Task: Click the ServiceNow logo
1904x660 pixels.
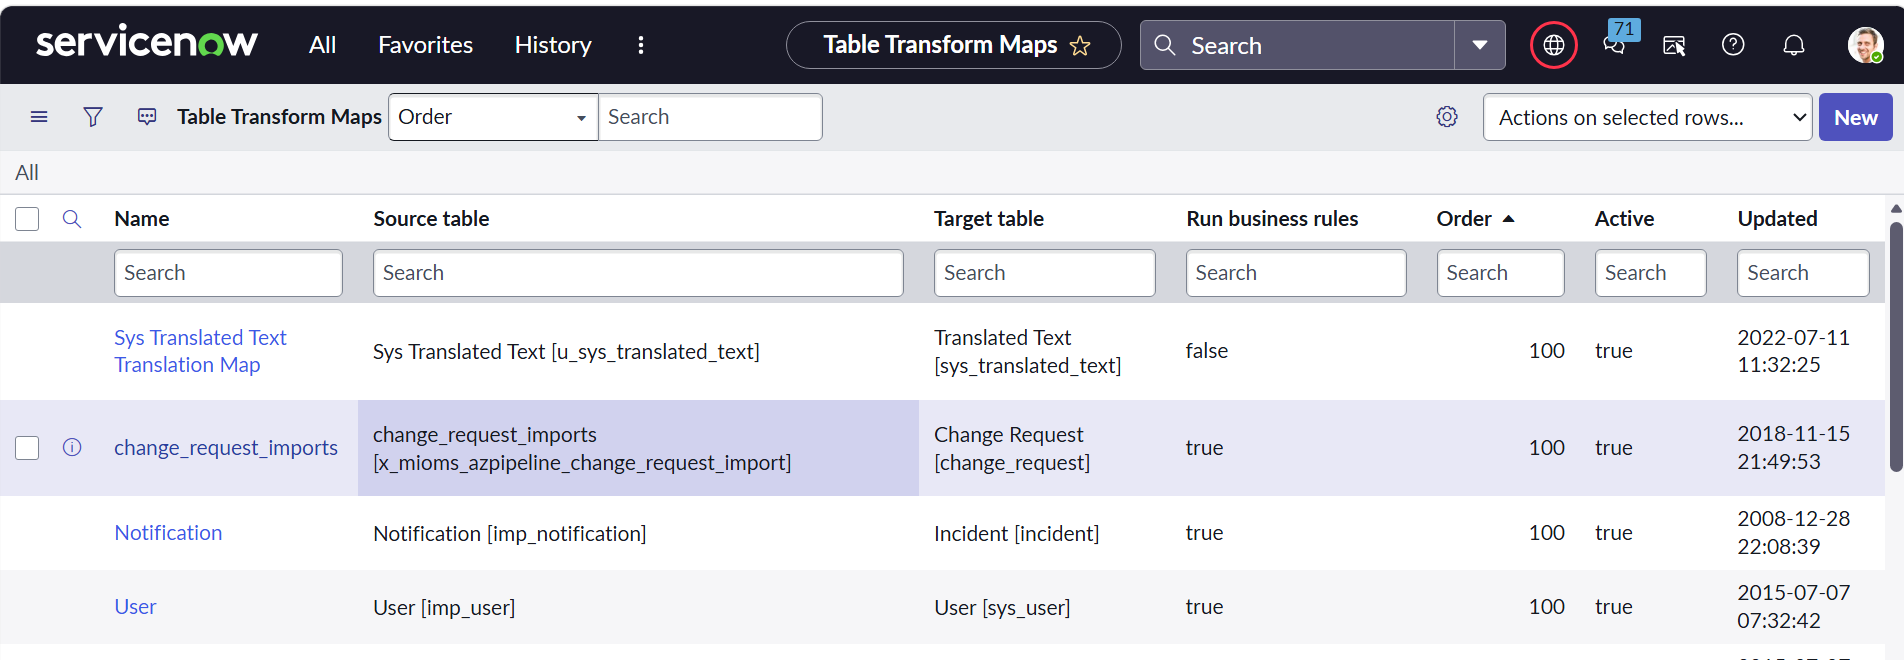Action: tap(147, 43)
